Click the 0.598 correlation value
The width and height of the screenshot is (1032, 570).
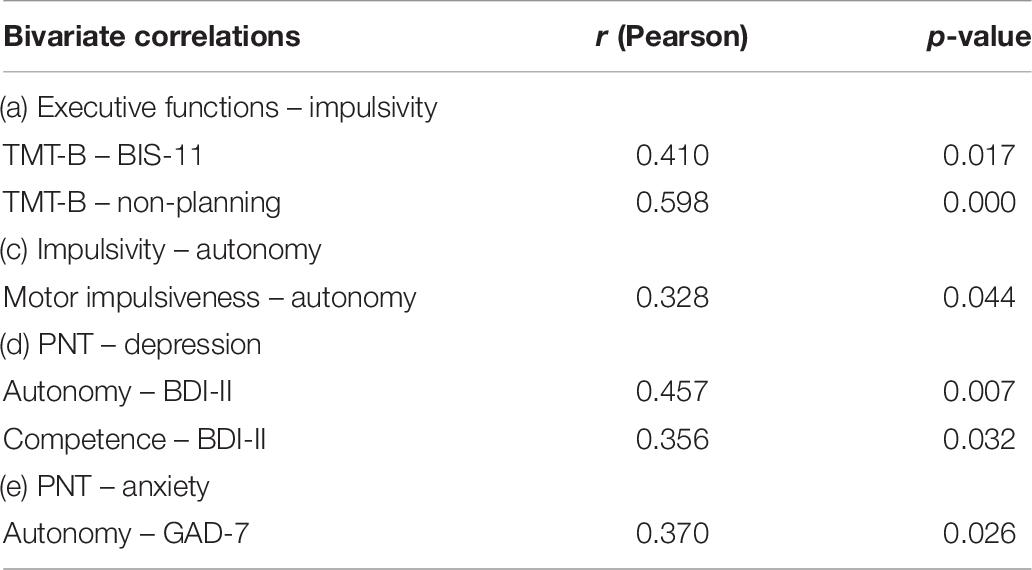click(672, 203)
